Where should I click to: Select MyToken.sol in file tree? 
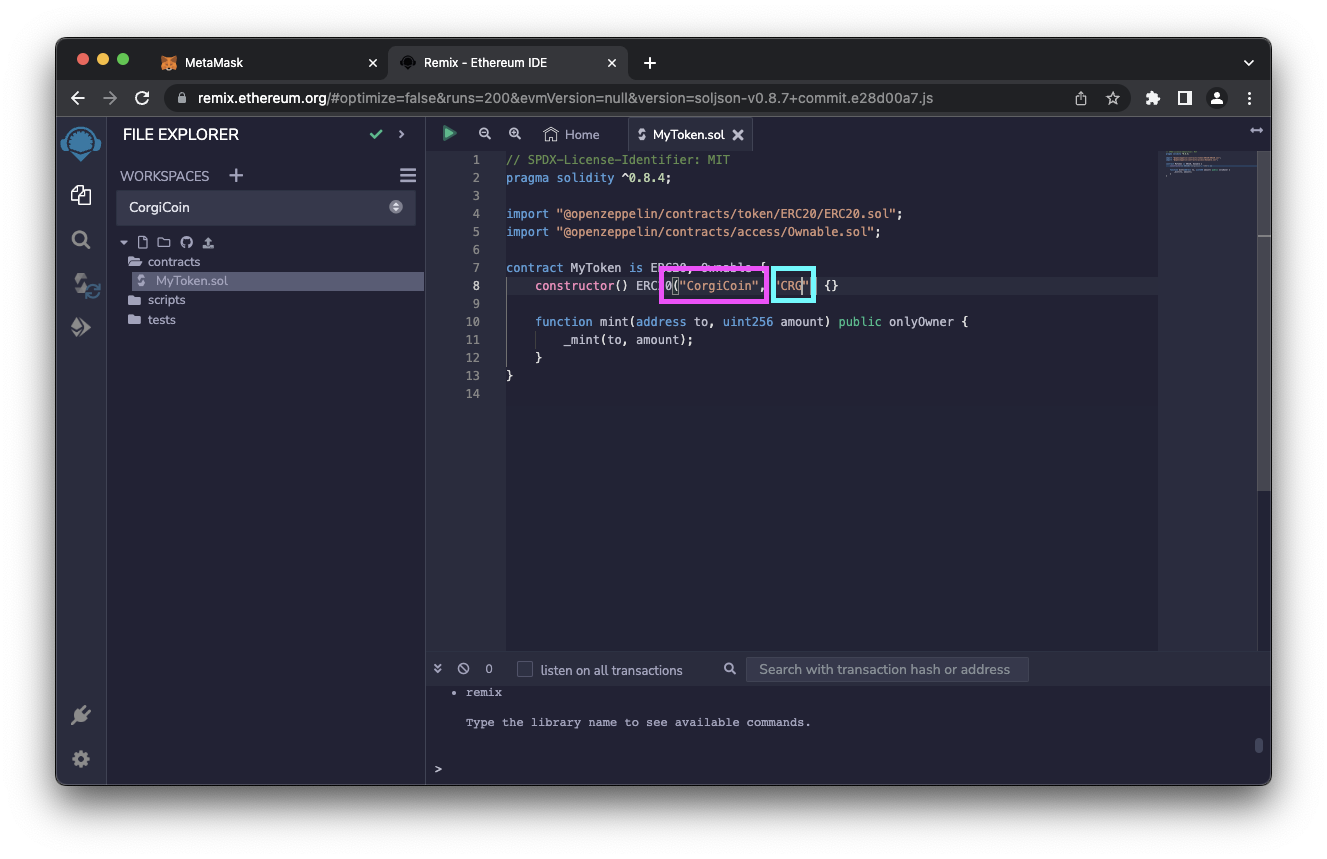(x=278, y=281)
